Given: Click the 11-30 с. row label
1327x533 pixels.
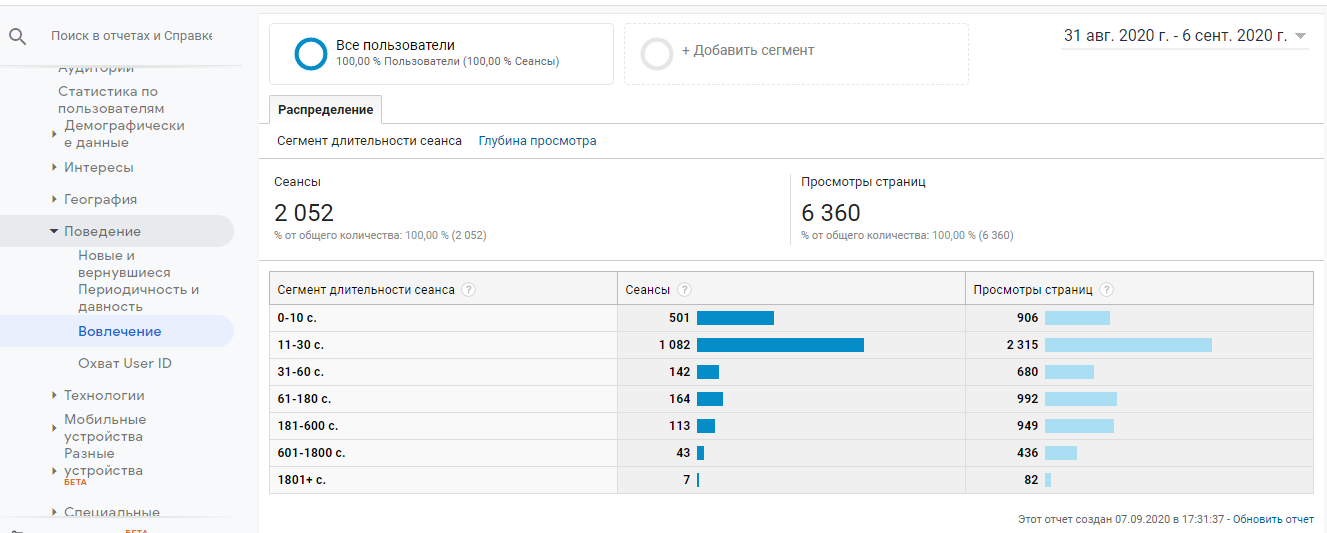Looking at the screenshot, I should click(301, 345).
